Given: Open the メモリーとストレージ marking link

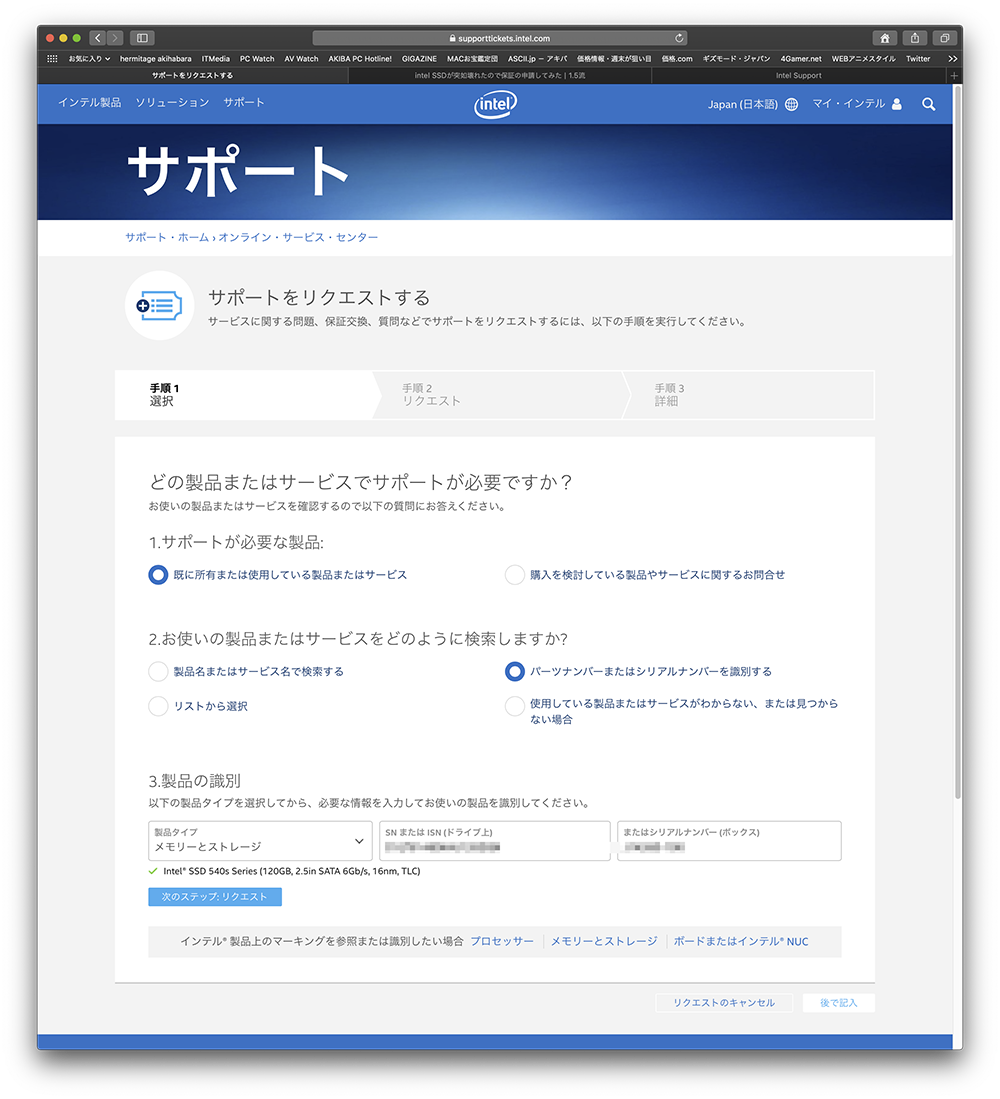Looking at the screenshot, I should (604, 941).
